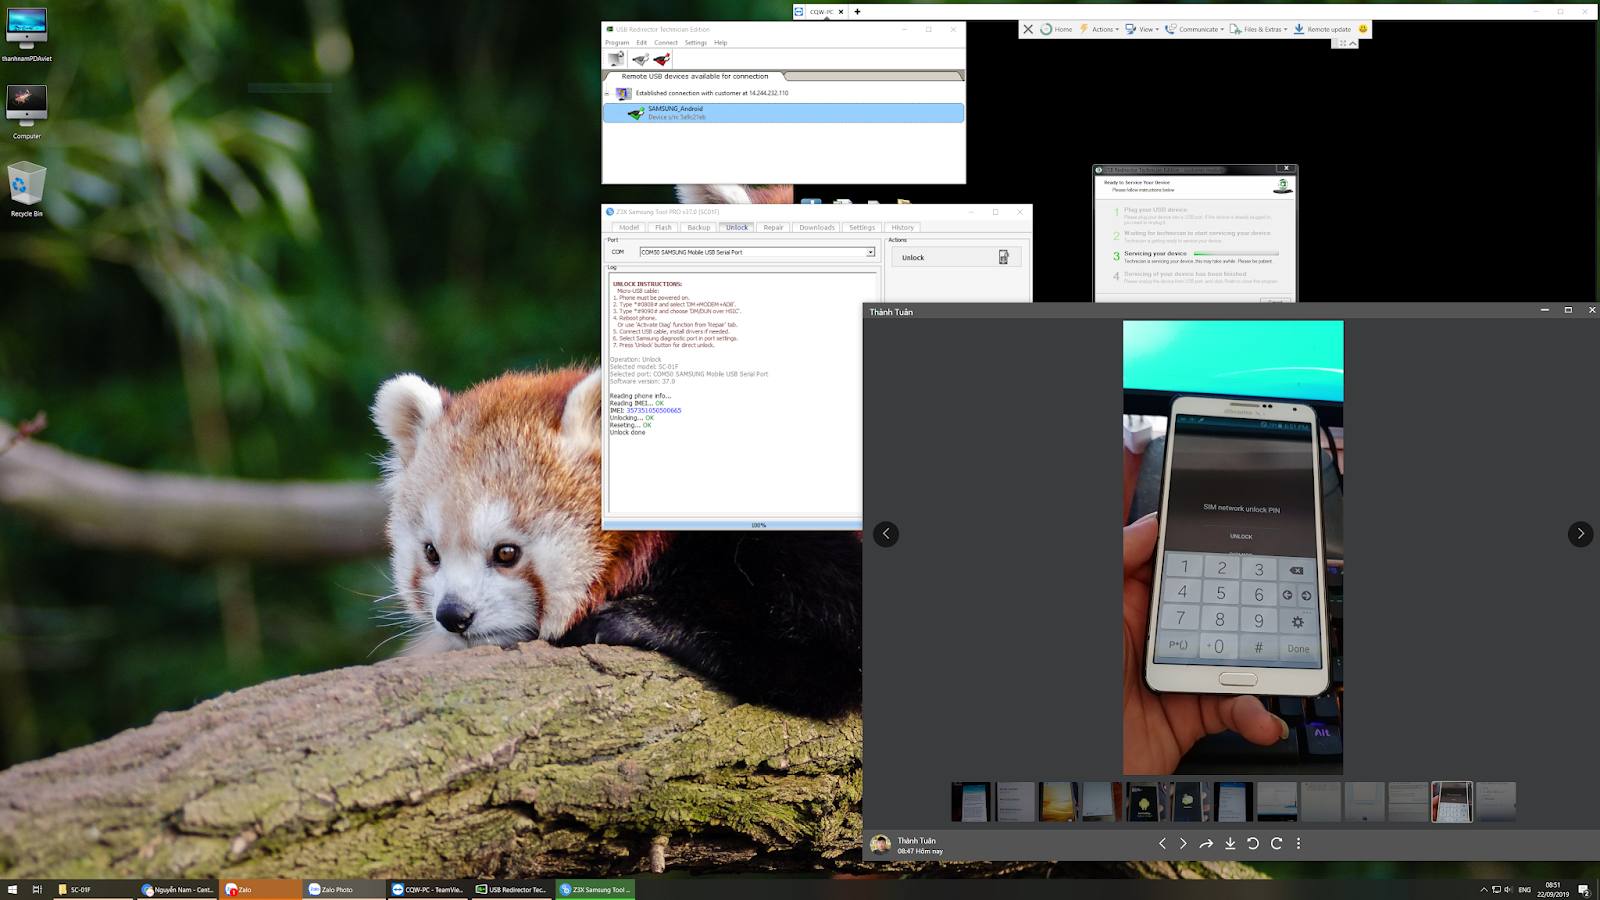Viewport: 1600px width, 900px height.
Task: Open the Computer desktop icon
Action: coord(26,112)
